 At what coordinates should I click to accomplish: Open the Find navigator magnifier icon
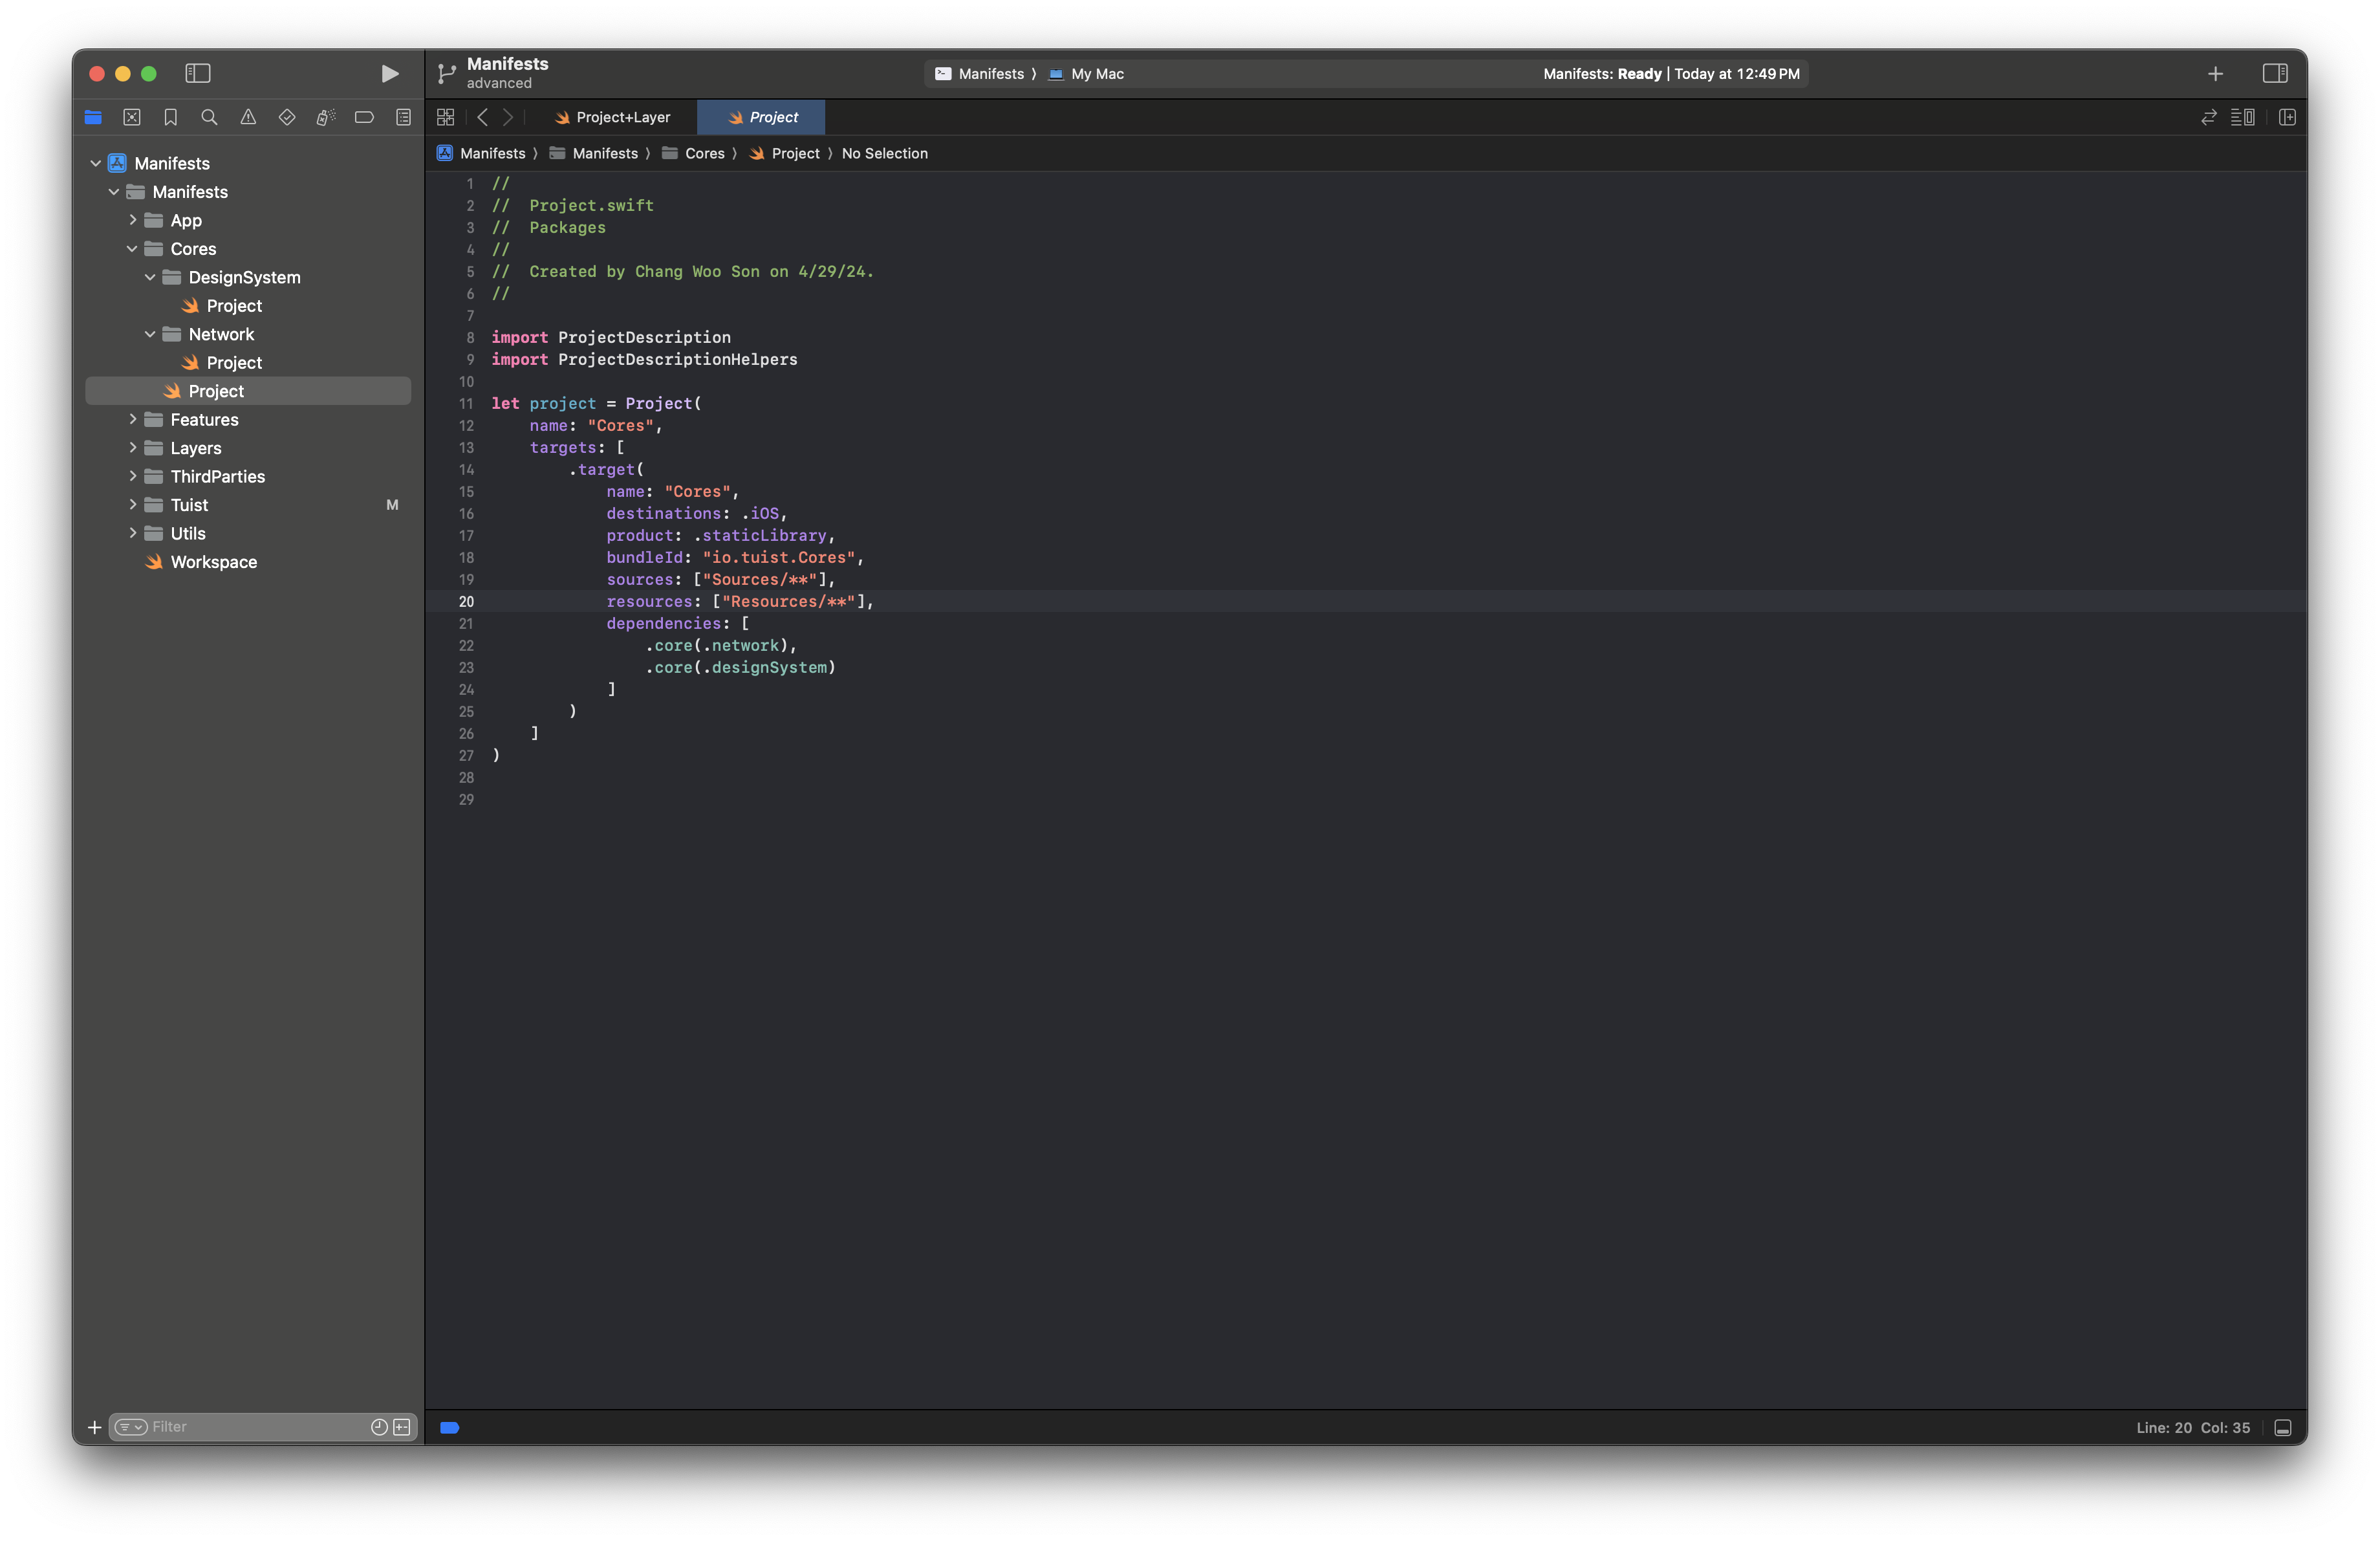coord(209,117)
